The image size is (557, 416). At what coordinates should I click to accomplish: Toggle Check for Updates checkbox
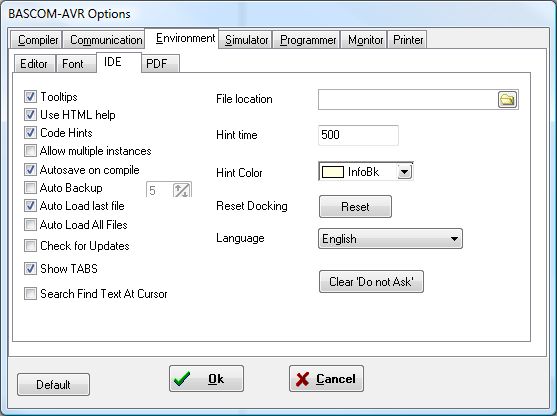pos(30,245)
